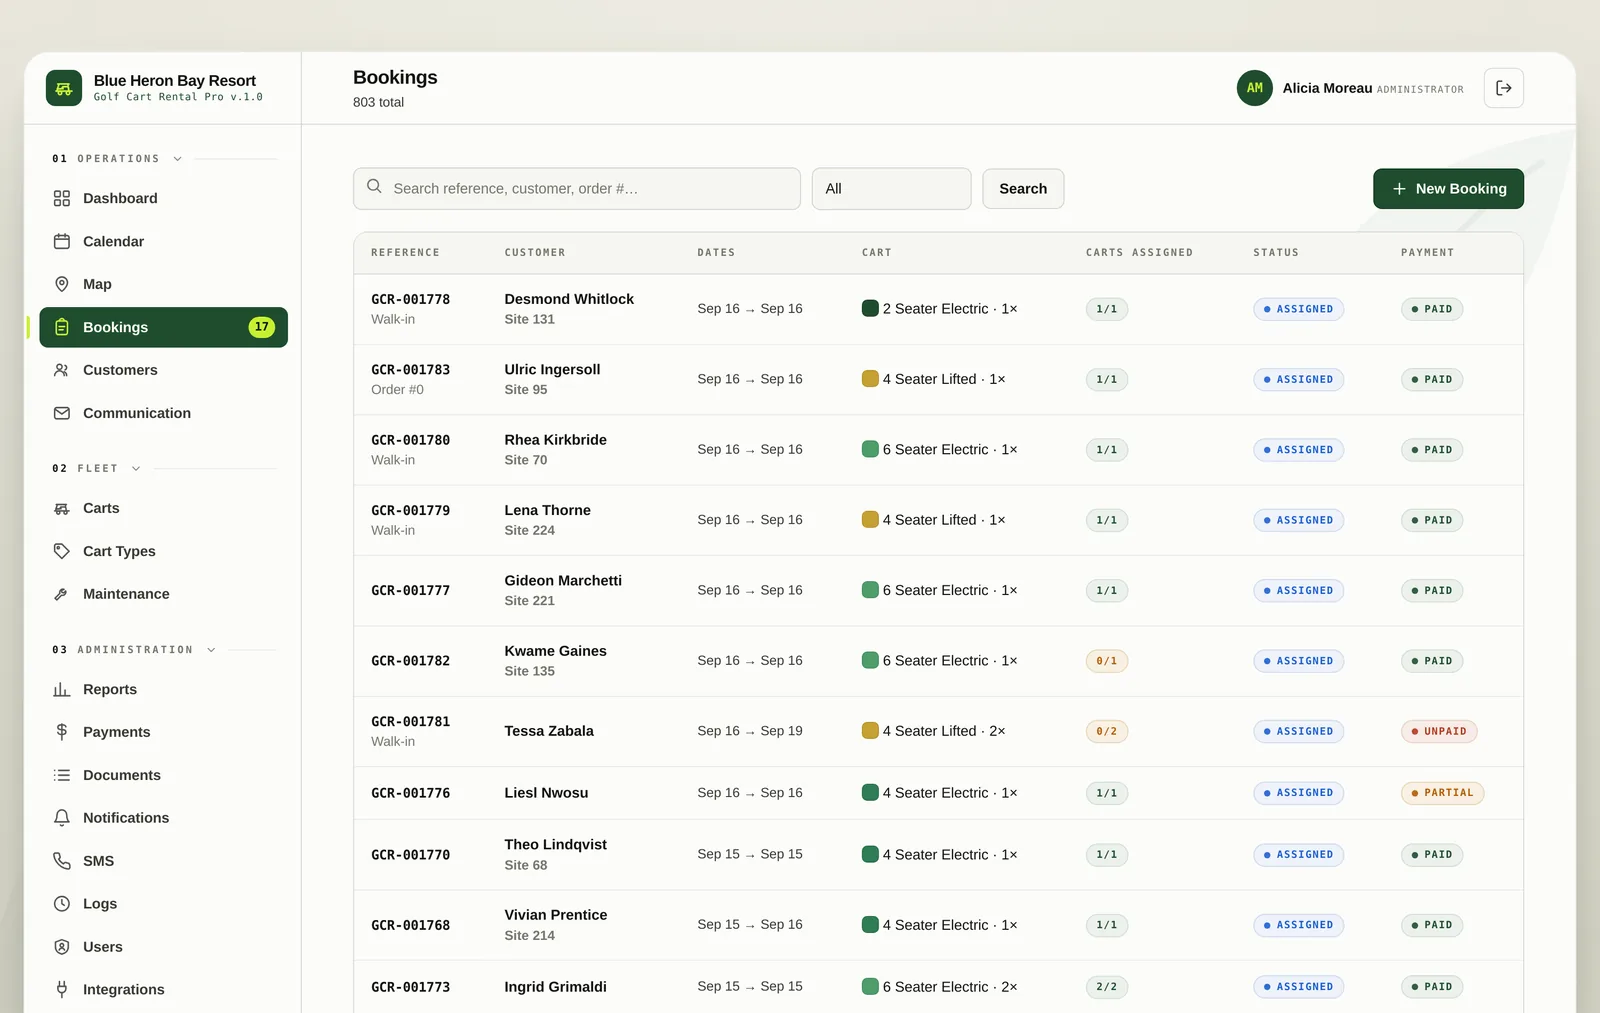This screenshot has height=1013, width=1600.
Task: Click the Customers people icon
Action: point(62,370)
